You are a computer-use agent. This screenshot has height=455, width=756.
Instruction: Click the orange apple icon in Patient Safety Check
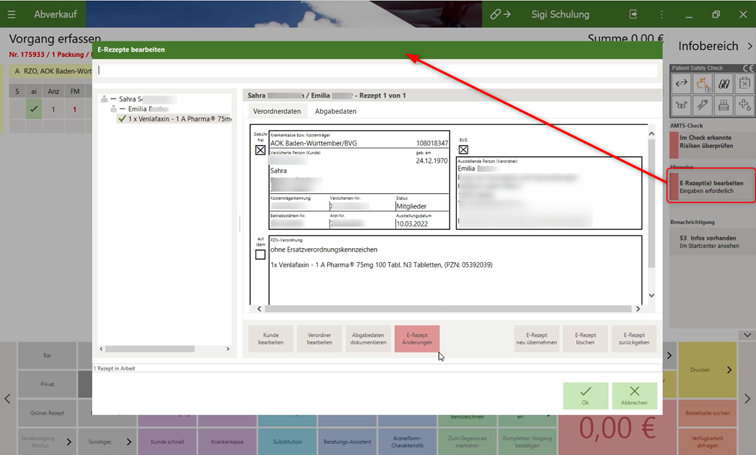coord(702,84)
